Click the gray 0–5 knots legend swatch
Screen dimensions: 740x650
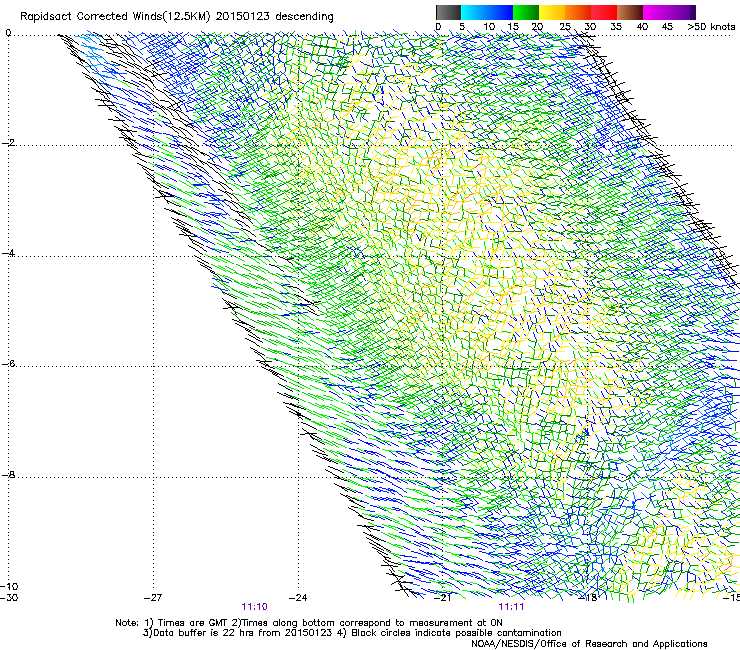click(x=448, y=12)
